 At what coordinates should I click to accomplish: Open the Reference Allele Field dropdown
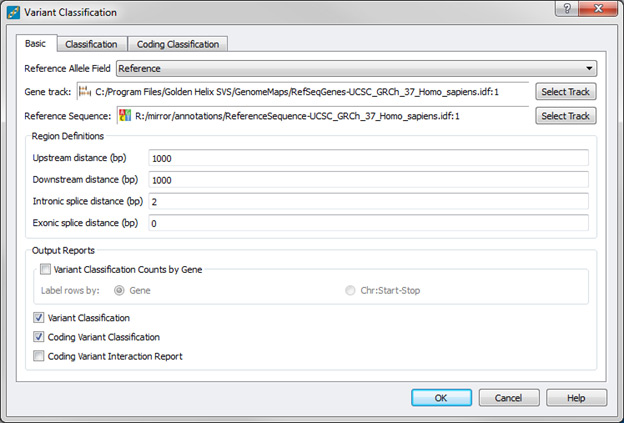pyautogui.click(x=357, y=69)
